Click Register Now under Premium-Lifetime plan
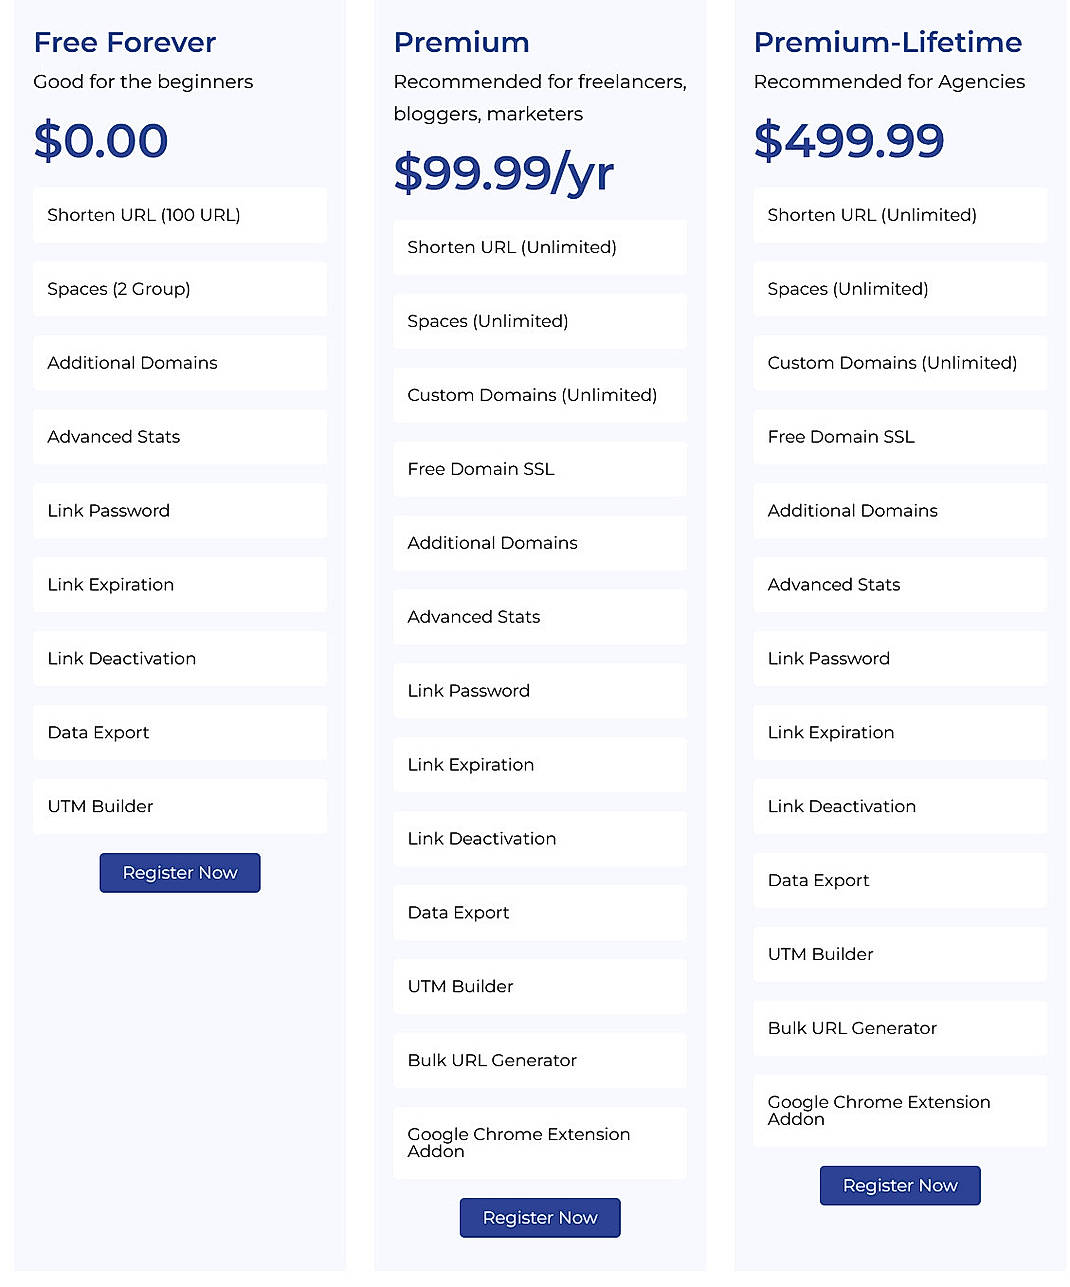 click(x=899, y=1185)
